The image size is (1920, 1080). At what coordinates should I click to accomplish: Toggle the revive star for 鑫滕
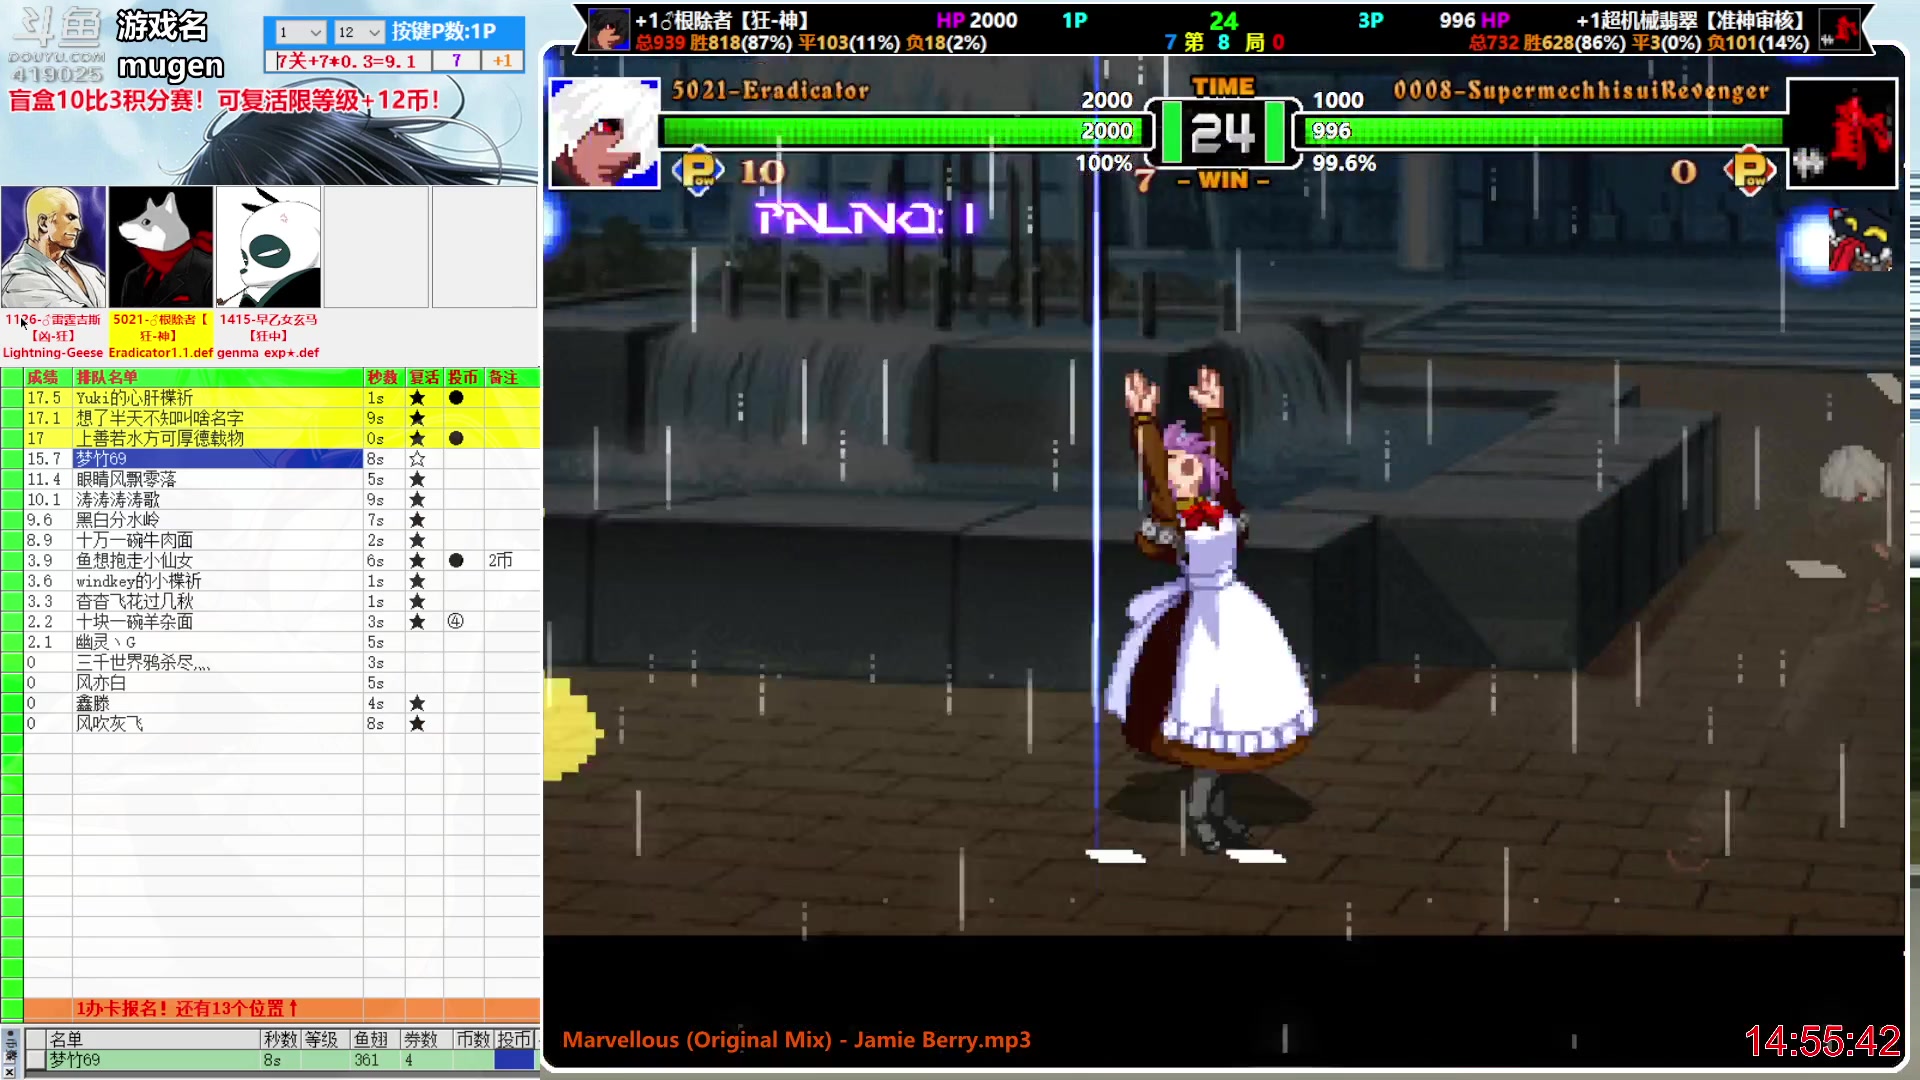tap(417, 703)
